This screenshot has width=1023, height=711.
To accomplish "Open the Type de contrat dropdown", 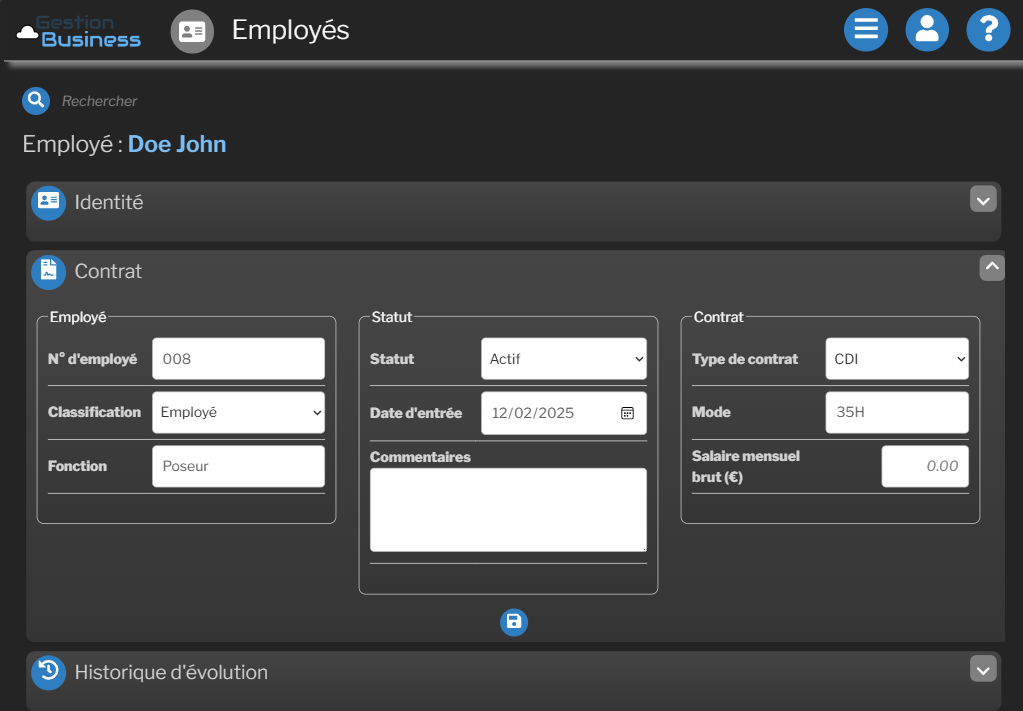I will [896, 359].
